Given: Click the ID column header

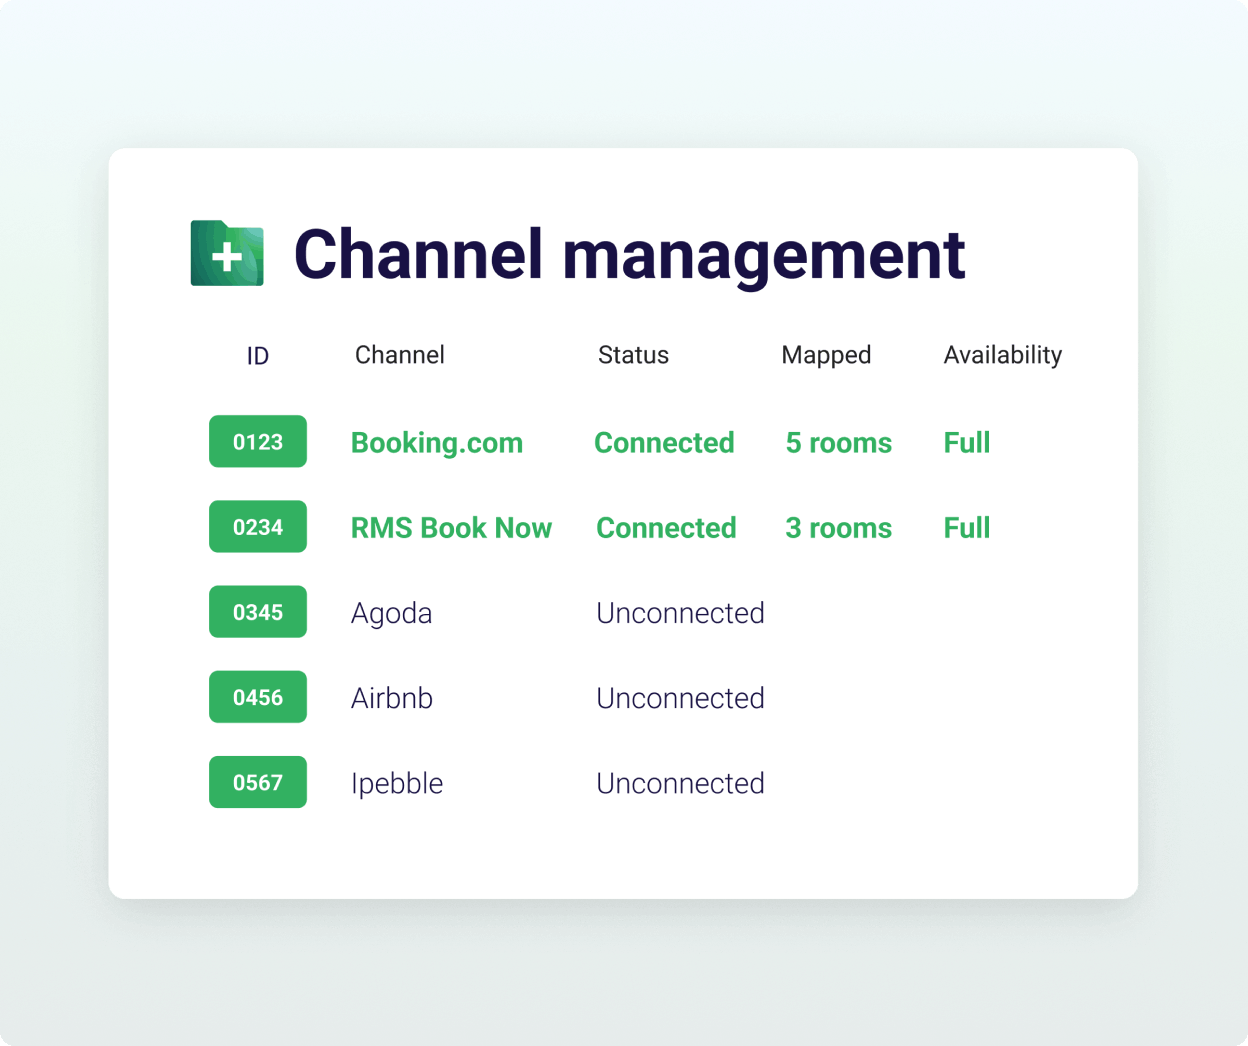Looking at the screenshot, I should tap(258, 356).
